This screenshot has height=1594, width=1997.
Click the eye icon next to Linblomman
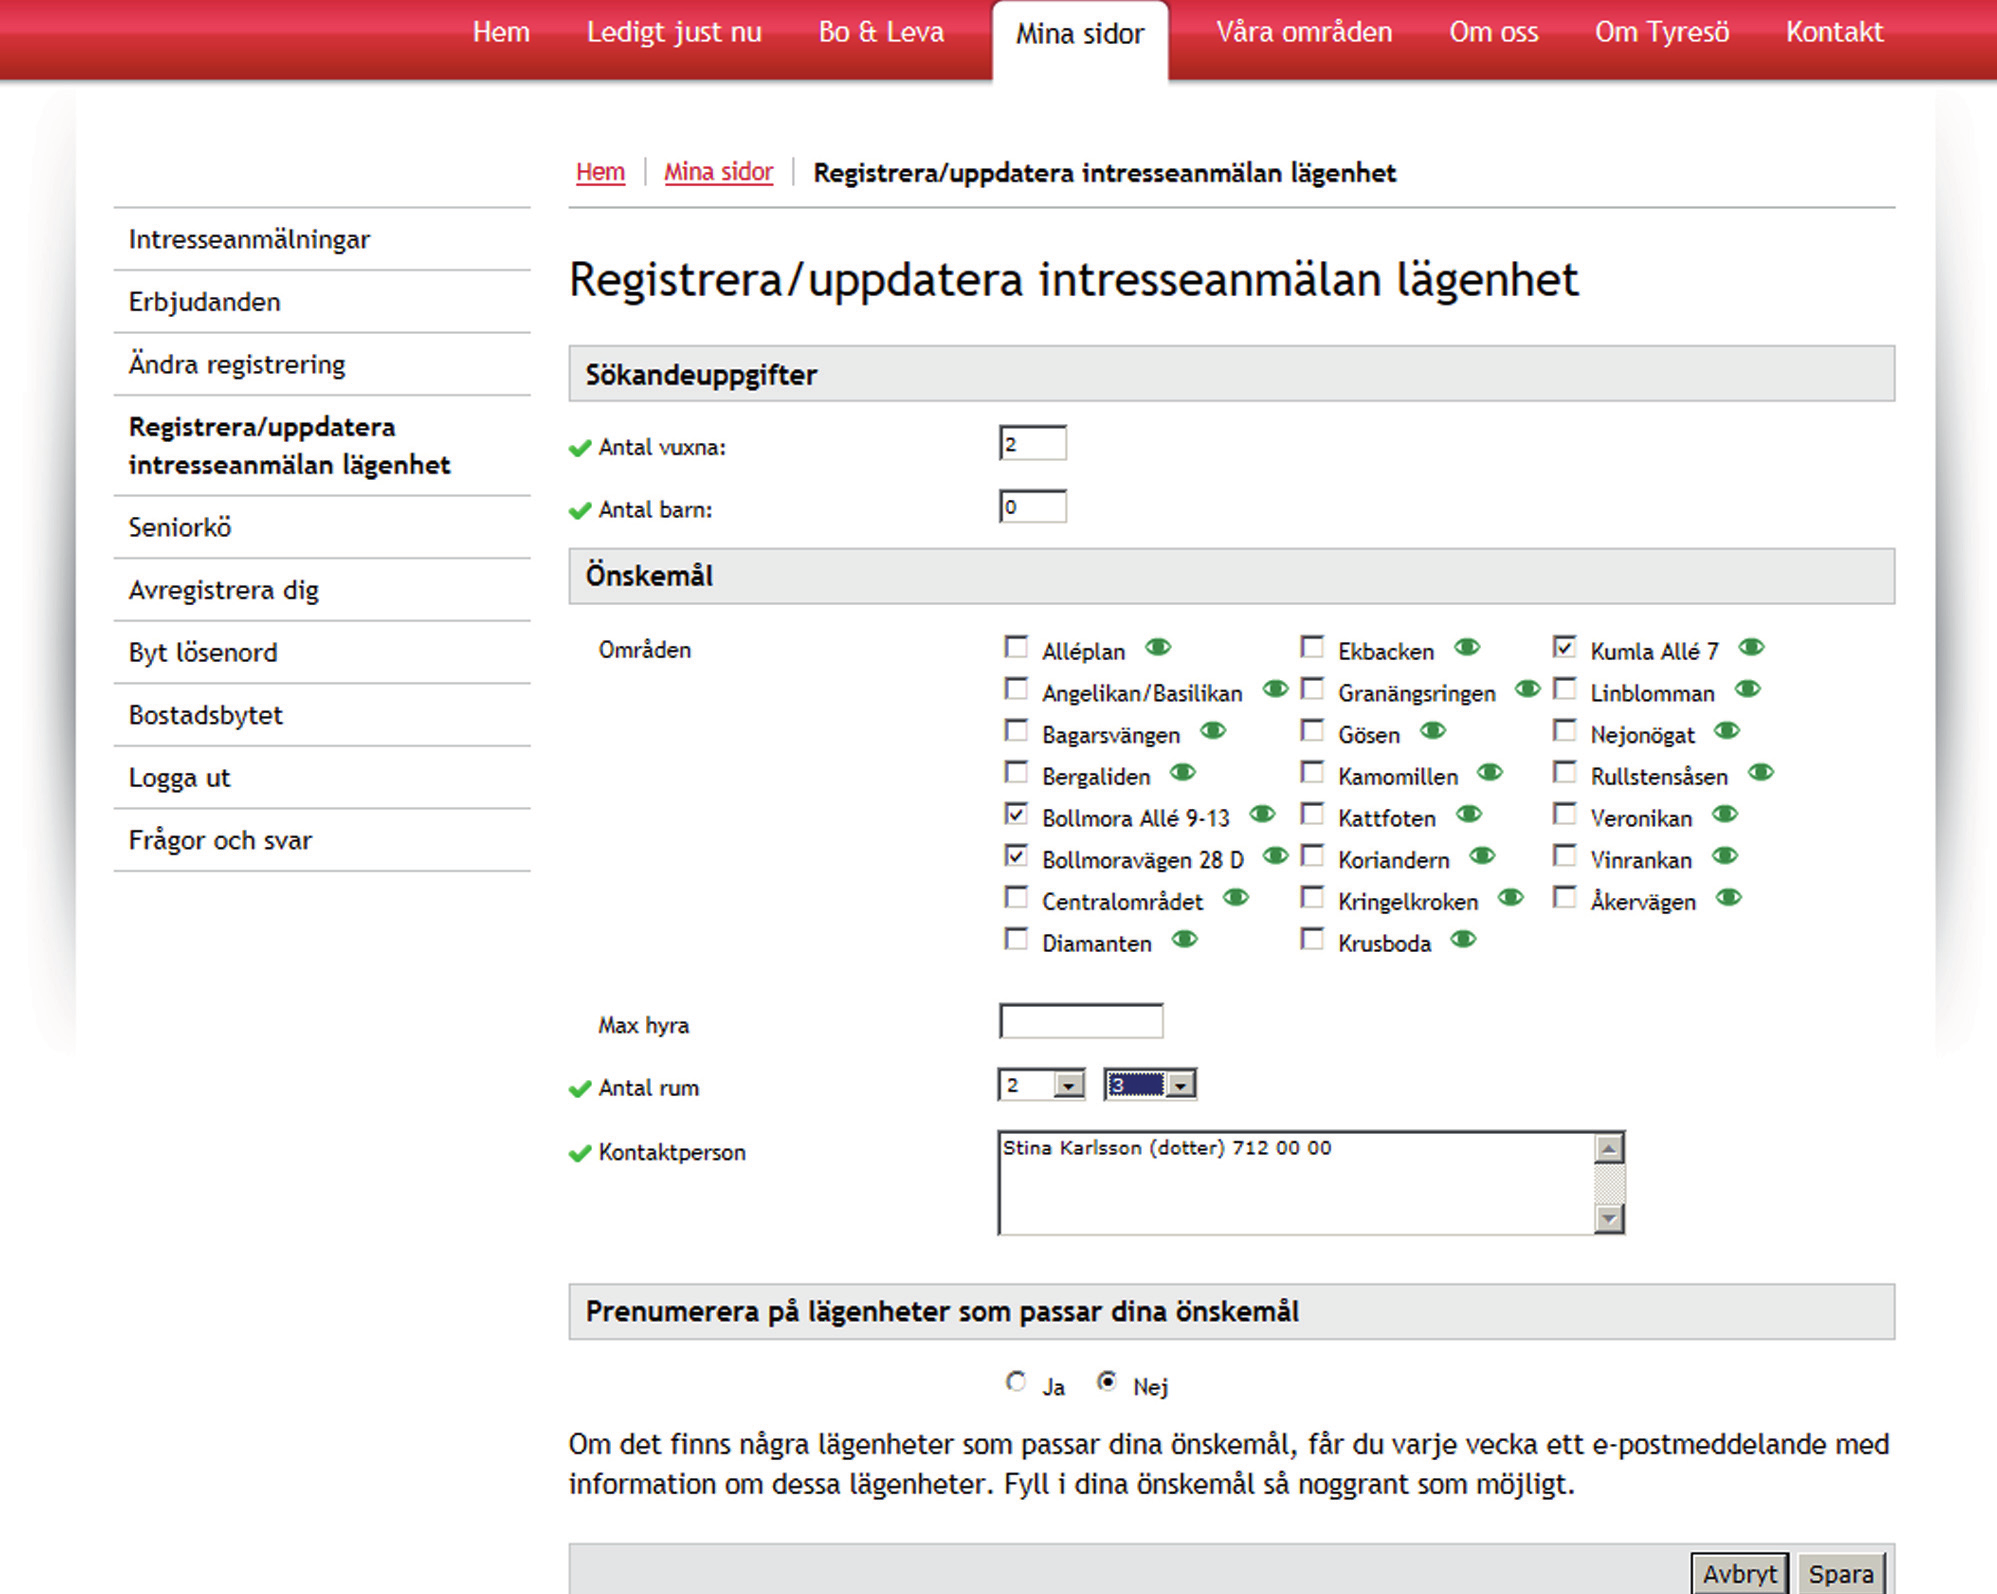point(1747,689)
